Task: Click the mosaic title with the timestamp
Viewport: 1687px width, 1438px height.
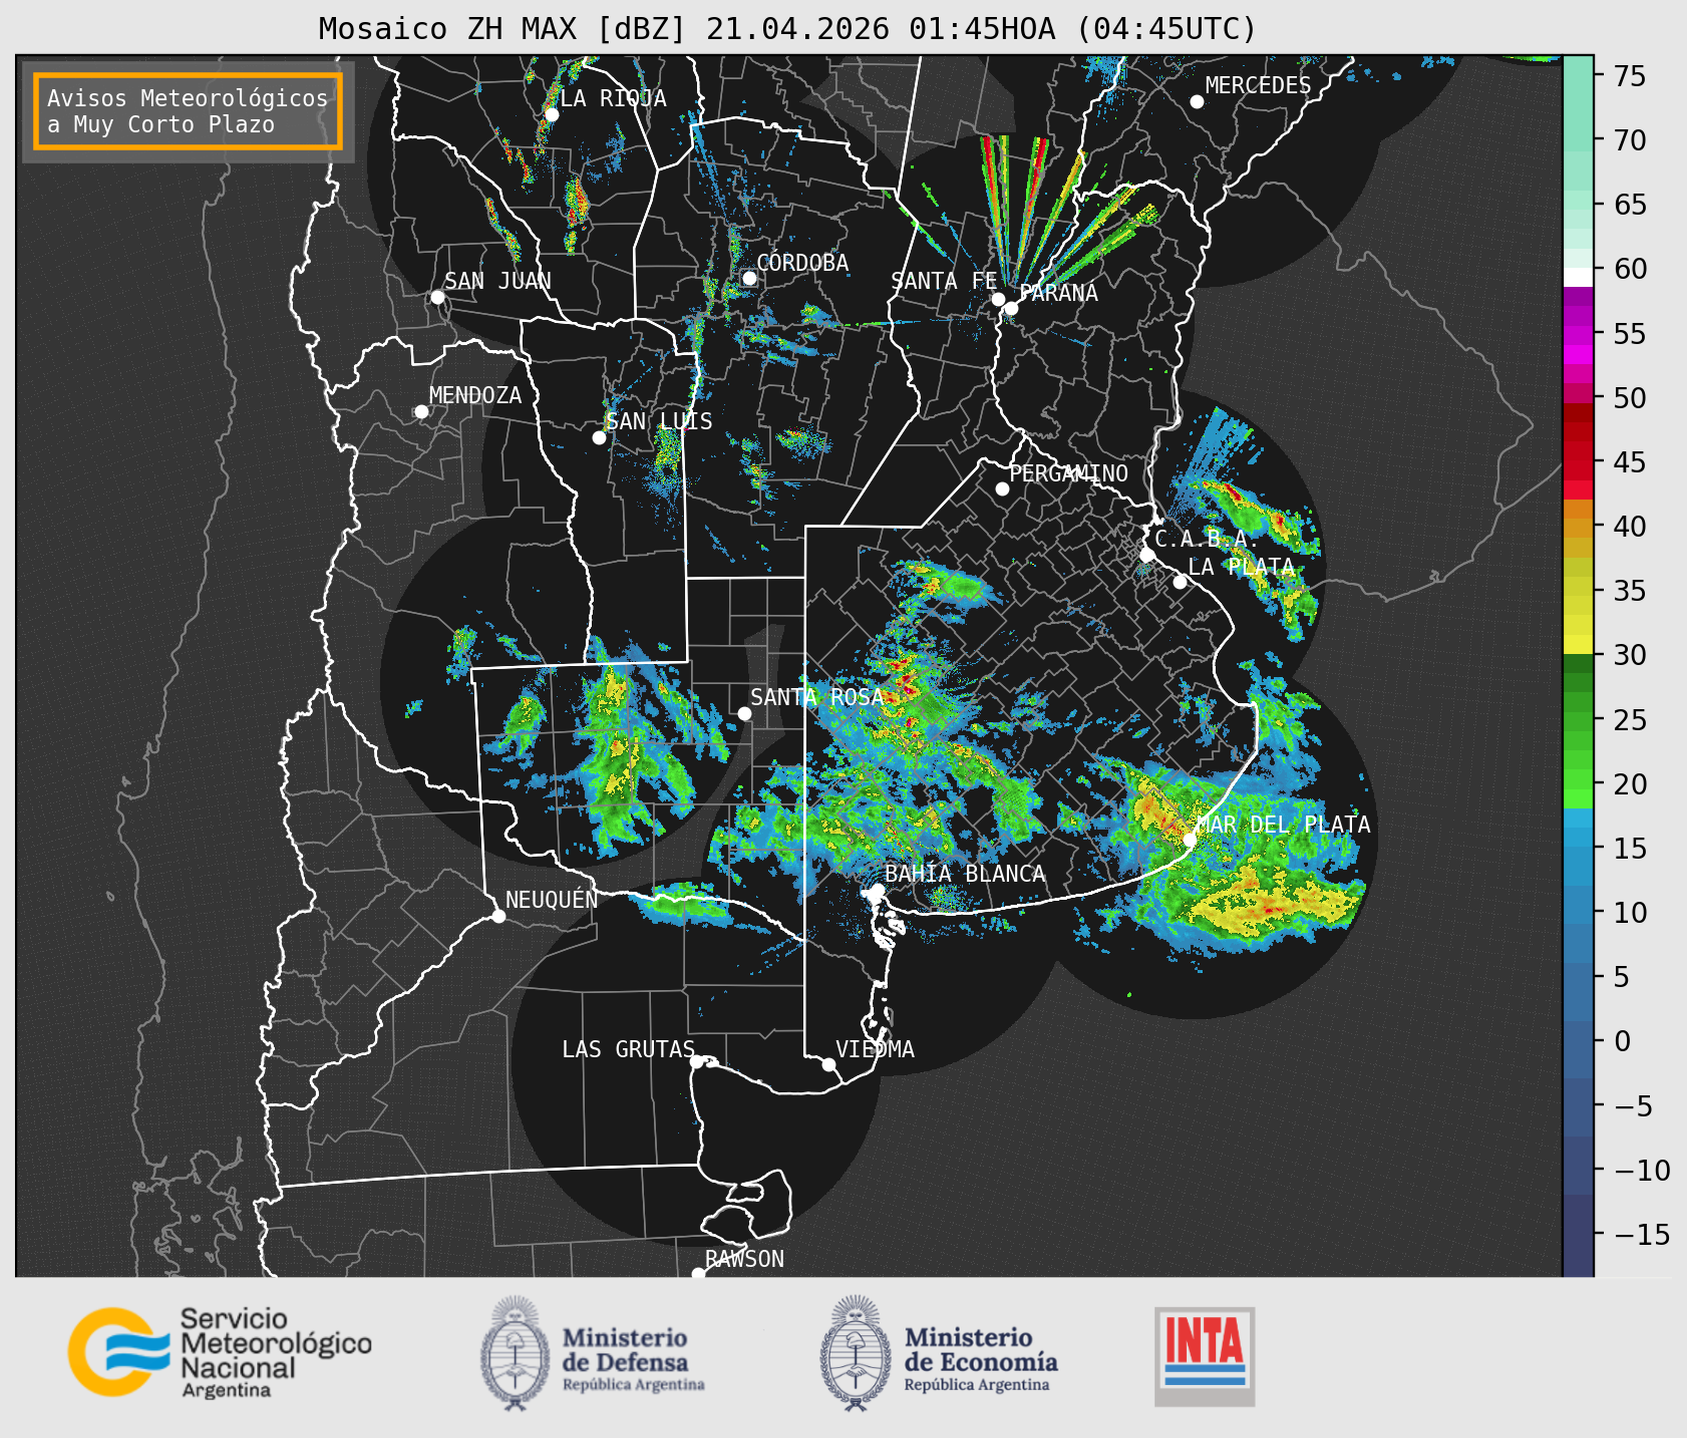Action: pyautogui.click(x=787, y=29)
